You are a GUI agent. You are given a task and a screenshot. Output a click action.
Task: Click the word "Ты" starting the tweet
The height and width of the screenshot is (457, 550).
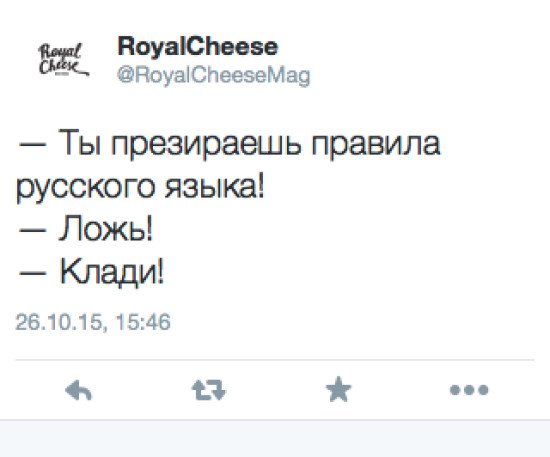[79, 142]
